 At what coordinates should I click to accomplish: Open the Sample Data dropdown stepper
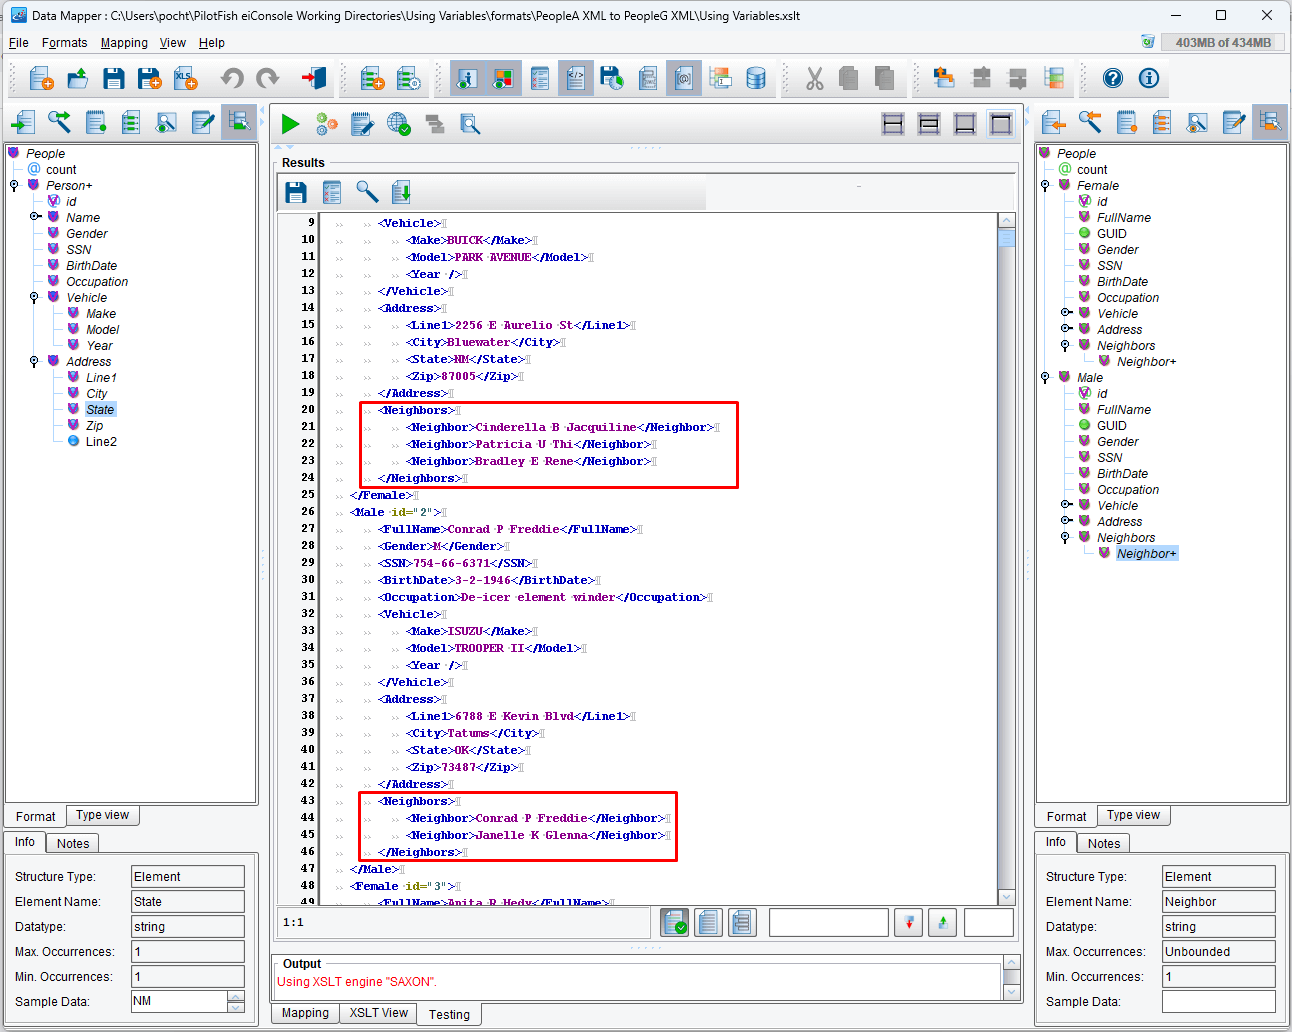(x=236, y=1001)
